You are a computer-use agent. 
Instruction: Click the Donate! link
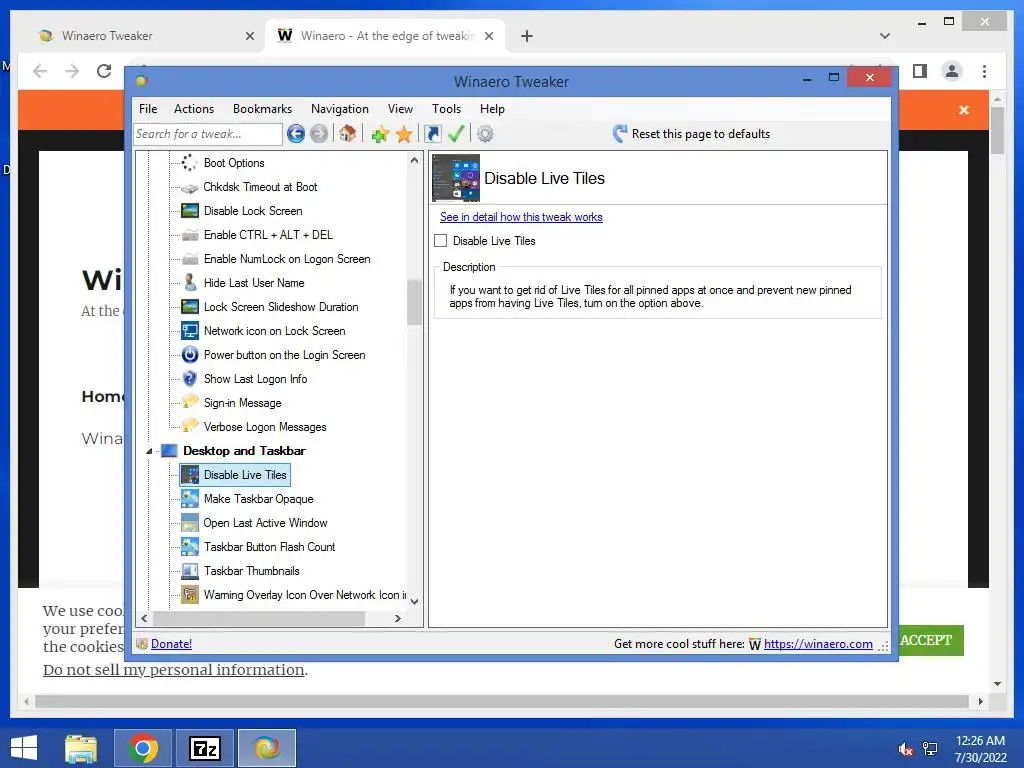point(171,644)
